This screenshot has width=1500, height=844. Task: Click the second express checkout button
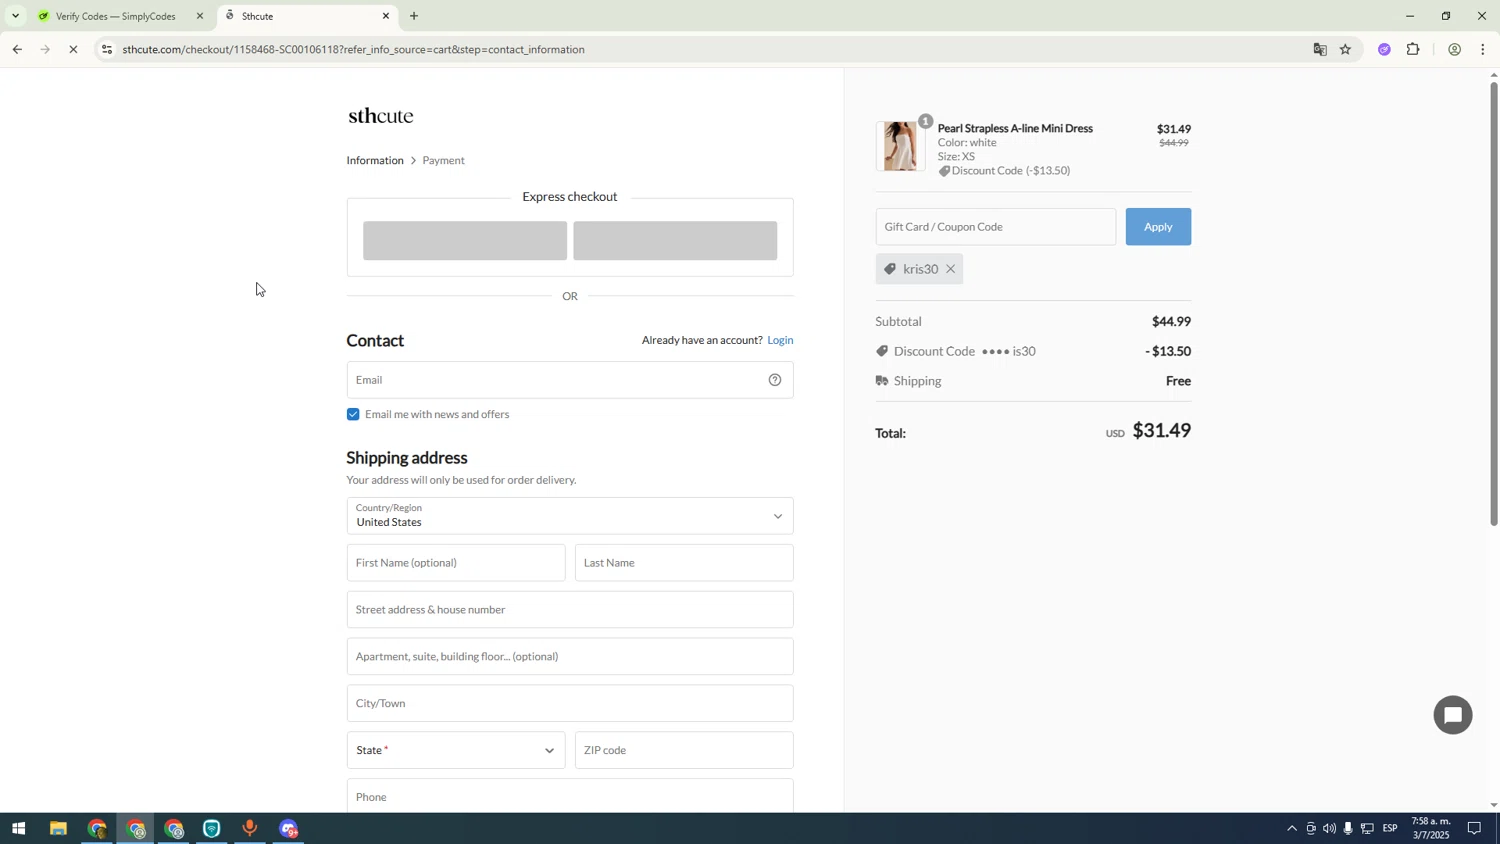pos(675,241)
